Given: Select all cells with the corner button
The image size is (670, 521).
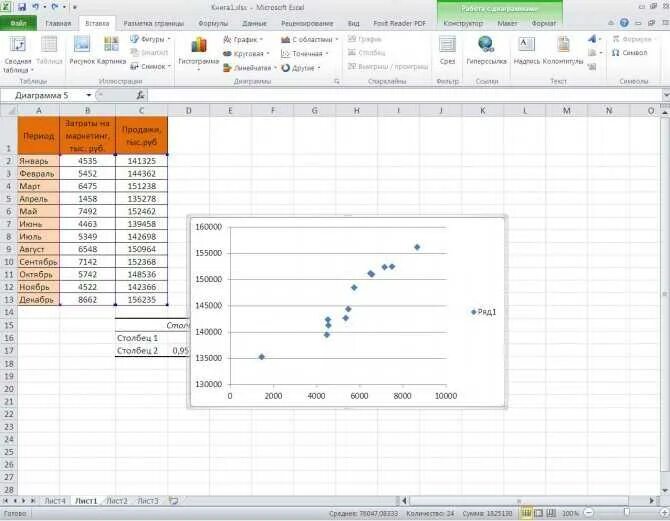Looking at the screenshot, I should click(x=9, y=111).
